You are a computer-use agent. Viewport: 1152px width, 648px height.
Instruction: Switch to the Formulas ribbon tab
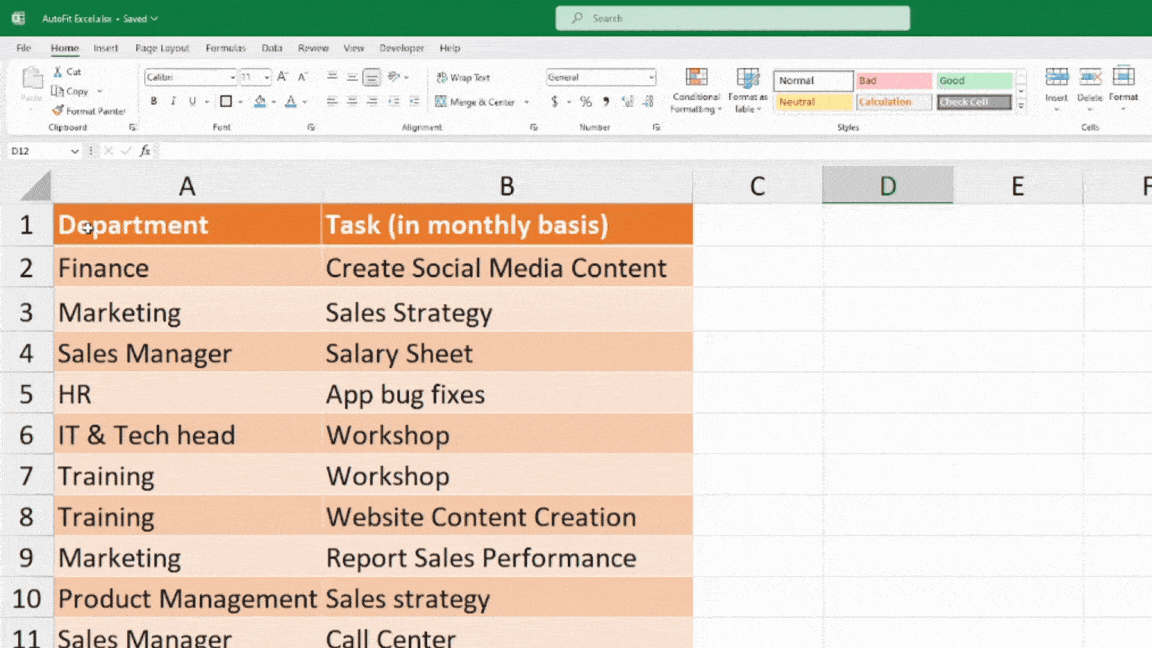point(225,48)
